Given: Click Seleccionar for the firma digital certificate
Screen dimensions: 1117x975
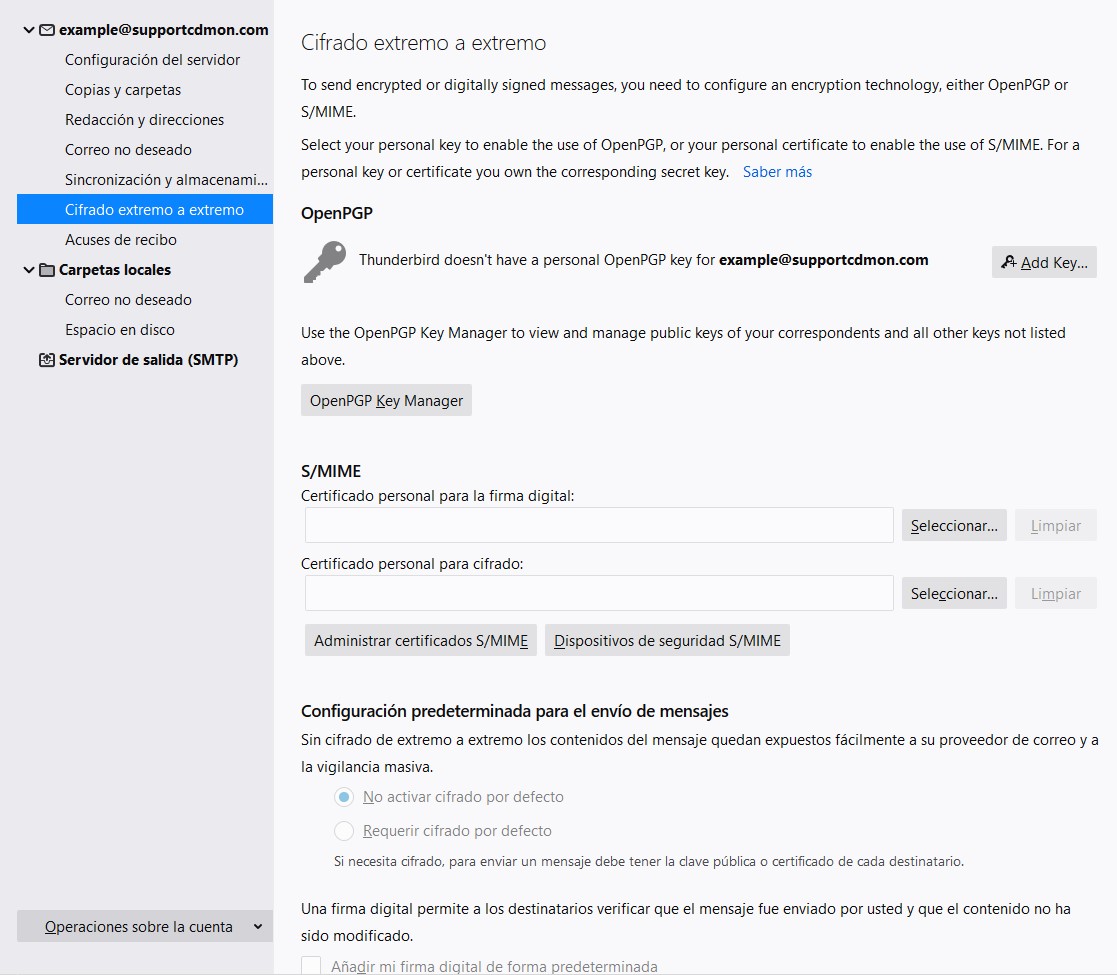Looking at the screenshot, I should [x=953, y=525].
